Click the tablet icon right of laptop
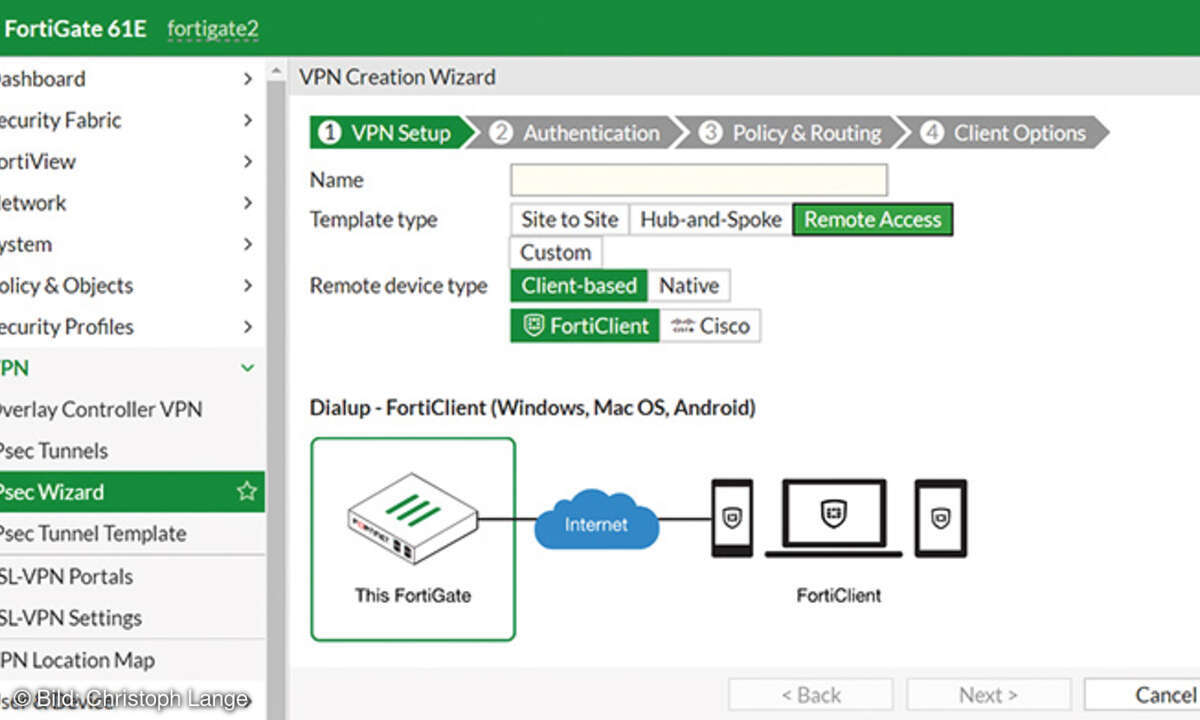Viewport: 1200px width, 720px height. pyautogui.click(x=940, y=518)
